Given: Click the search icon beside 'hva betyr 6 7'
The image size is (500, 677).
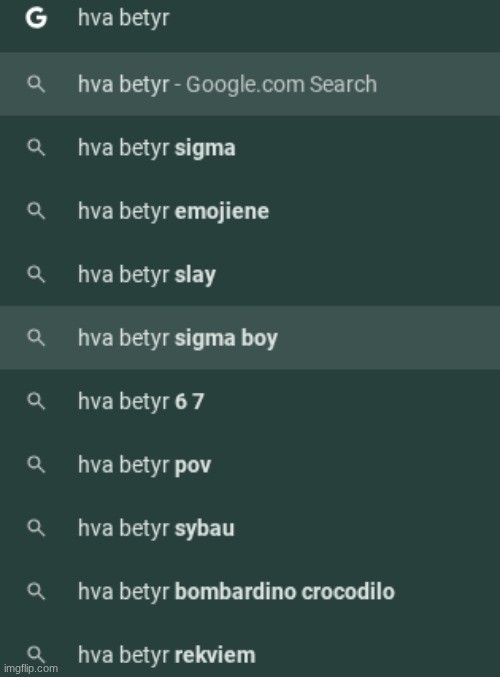Looking at the screenshot, I should pyautogui.click(x=36, y=401).
